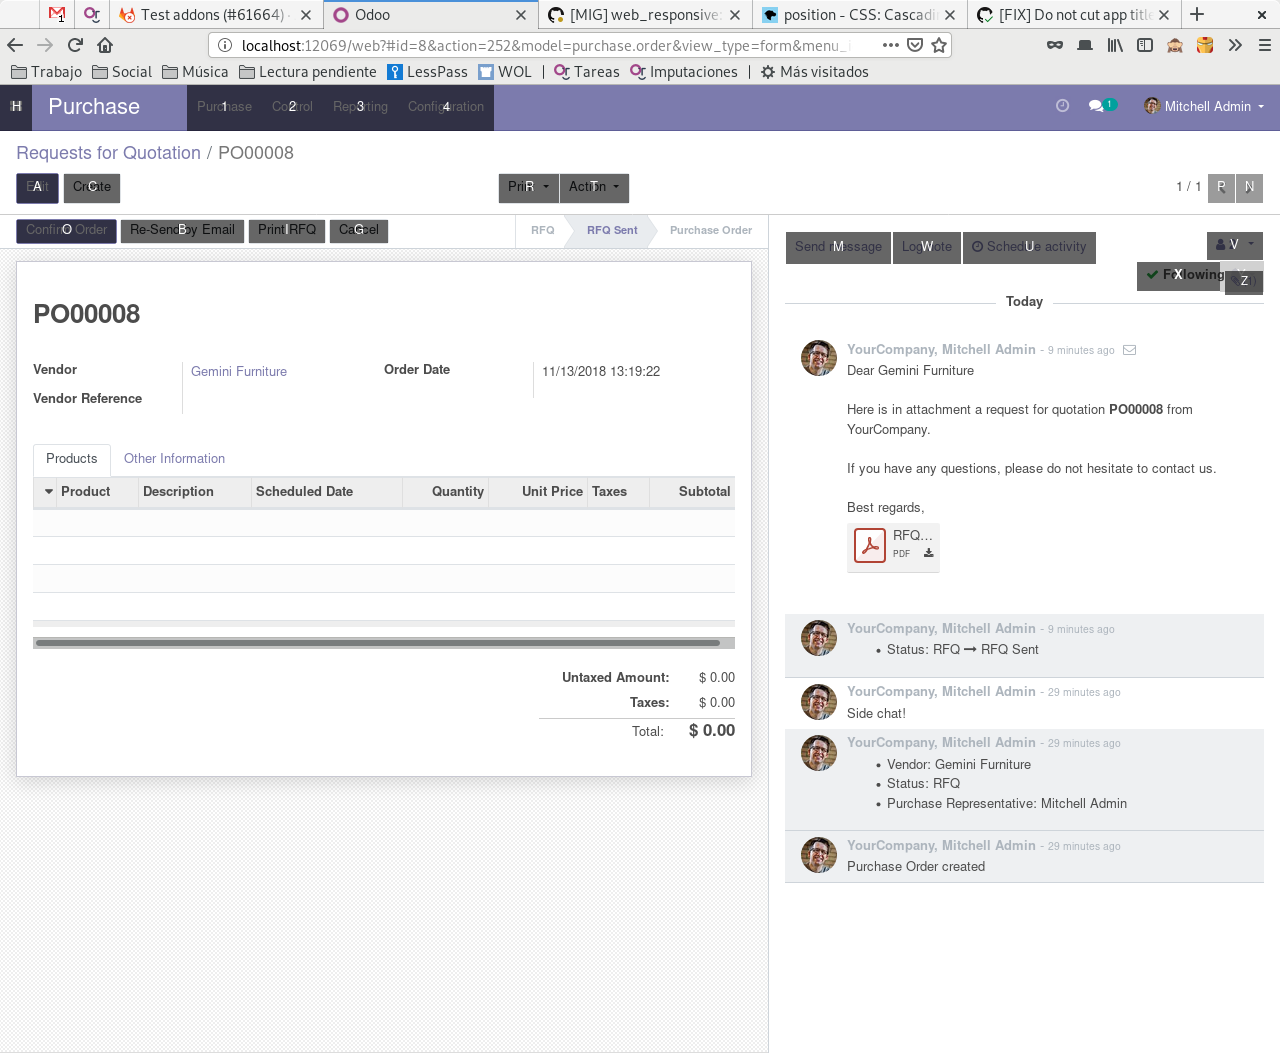Screen dimensions: 1280x1053
Task: Open the Mitchell Admin user menu
Action: click(x=1203, y=105)
